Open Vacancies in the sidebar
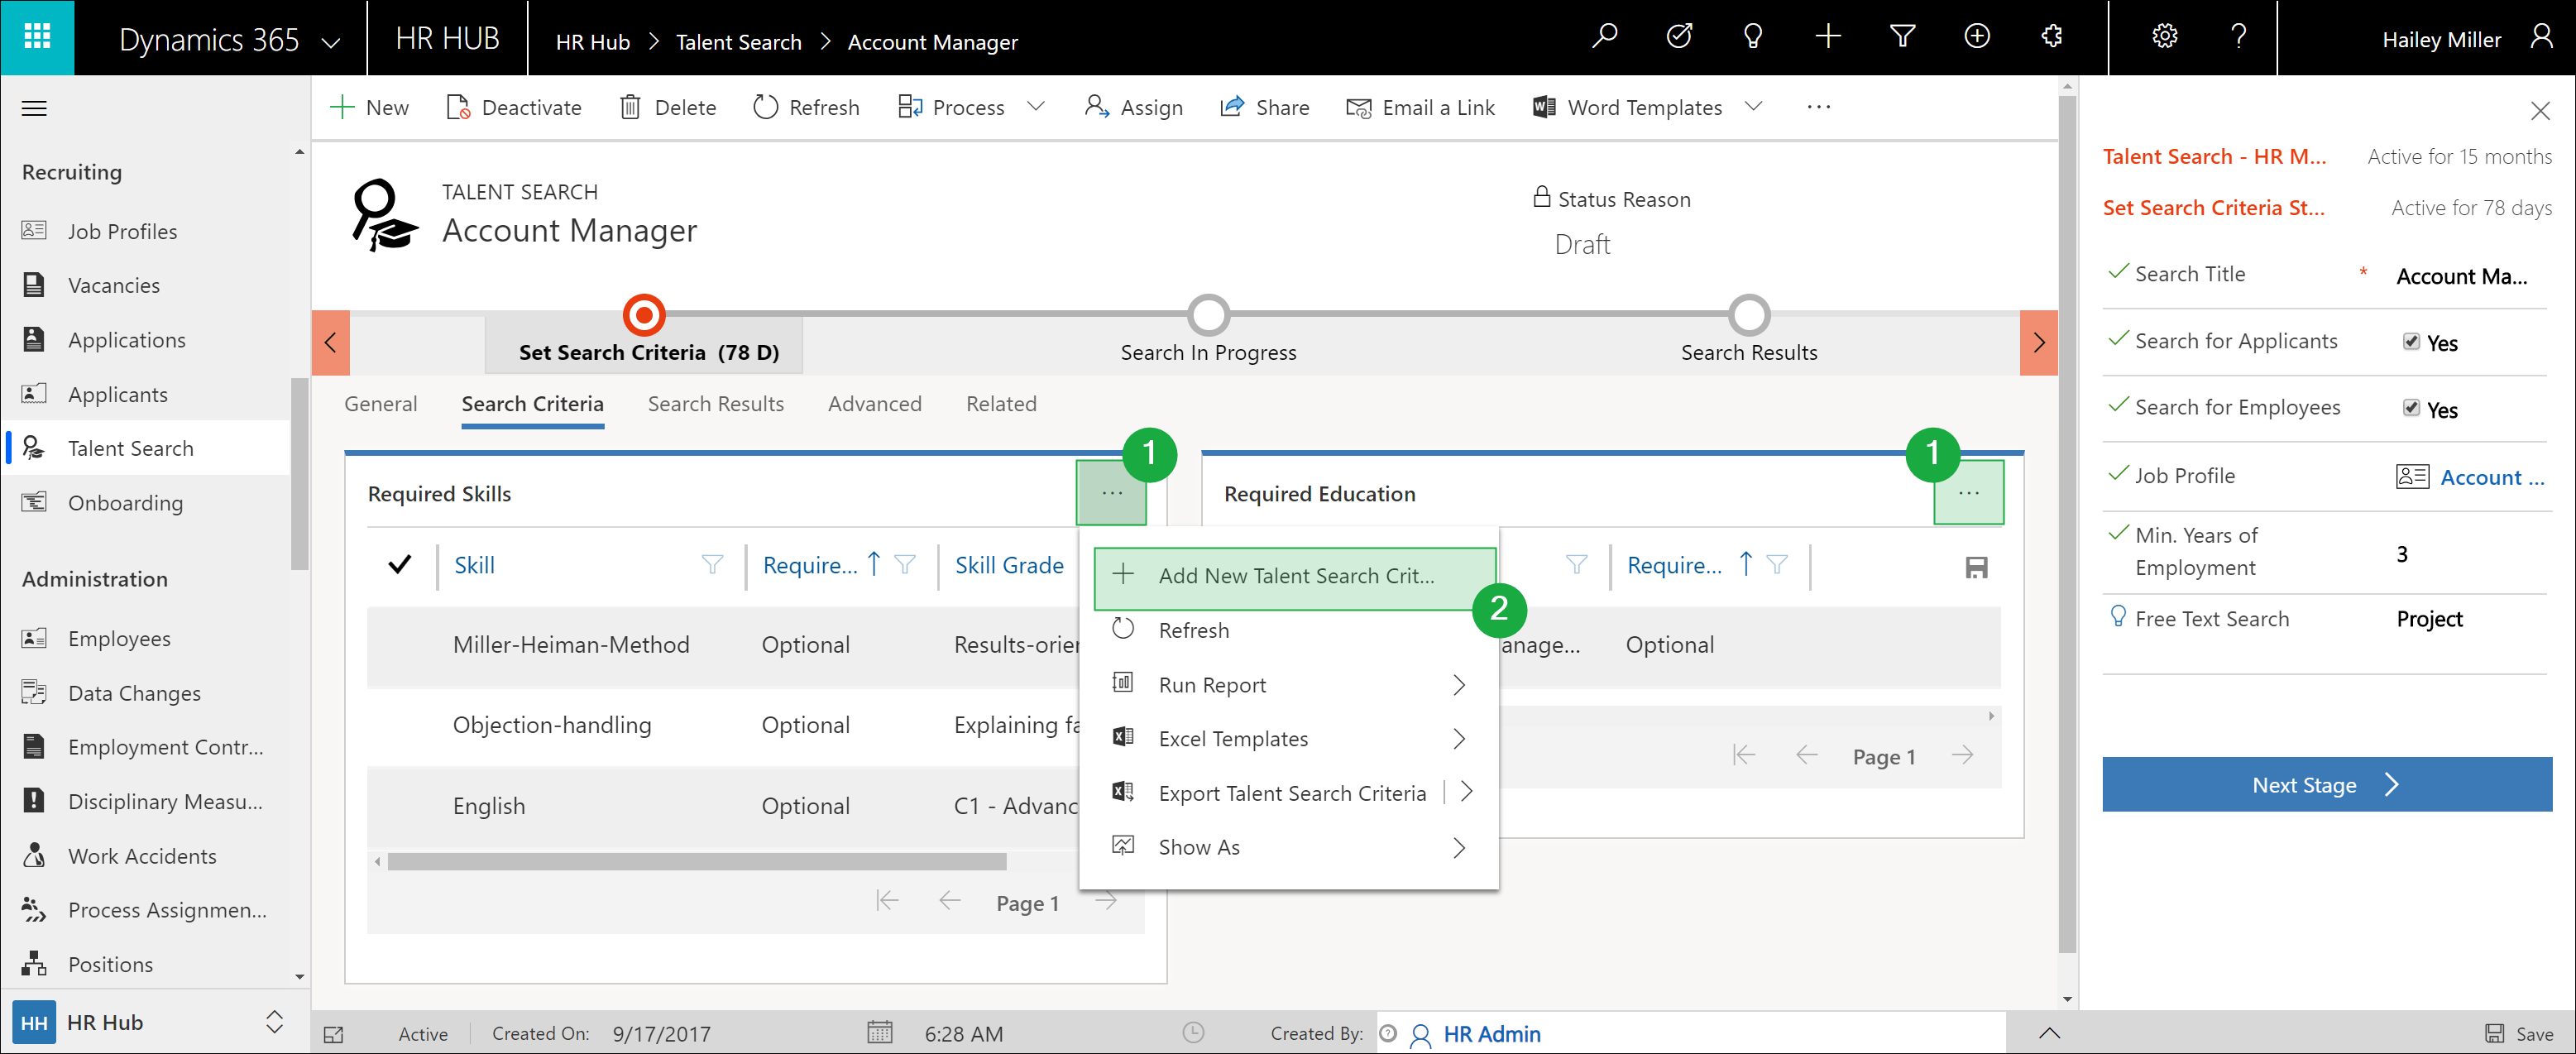Viewport: 2576px width, 1054px height. click(x=113, y=286)
